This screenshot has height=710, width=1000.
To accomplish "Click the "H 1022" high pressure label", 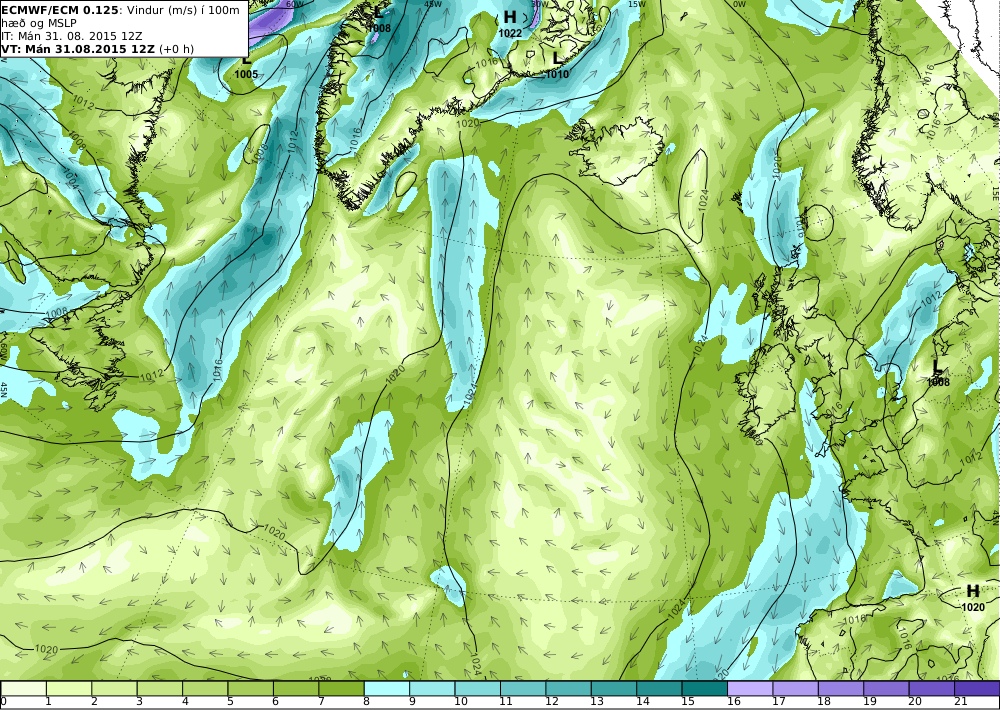I will 510,24.
